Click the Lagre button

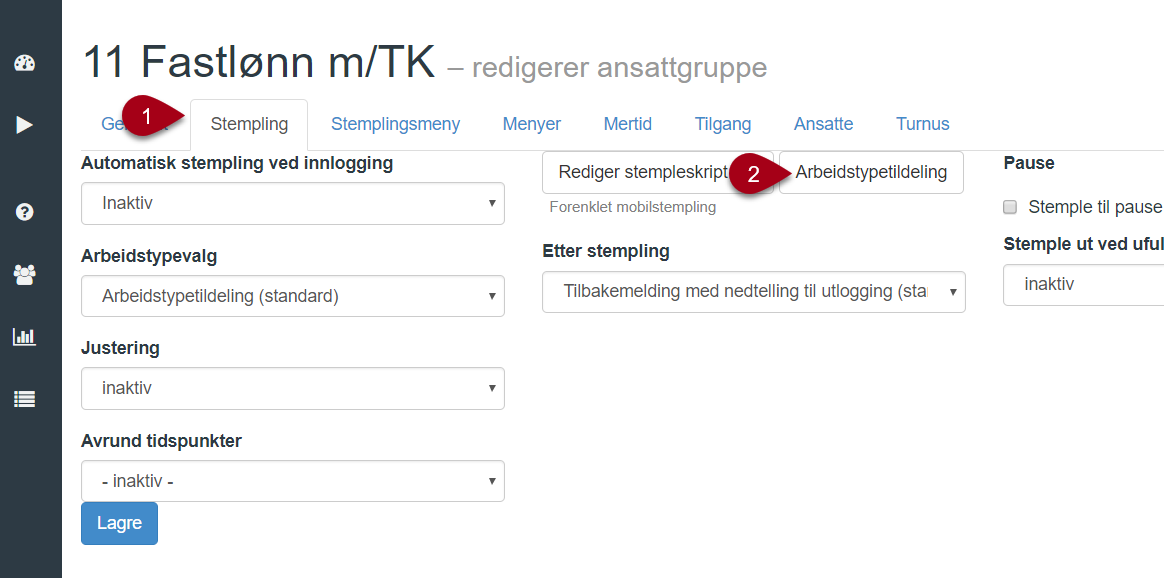(119, 523)
